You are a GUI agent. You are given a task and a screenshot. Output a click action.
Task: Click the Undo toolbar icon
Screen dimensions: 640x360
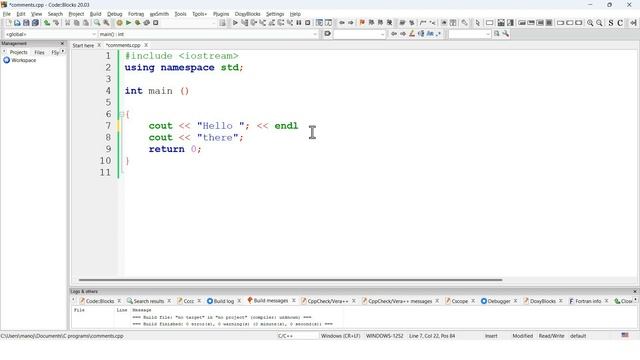click(x=47, y=23)
